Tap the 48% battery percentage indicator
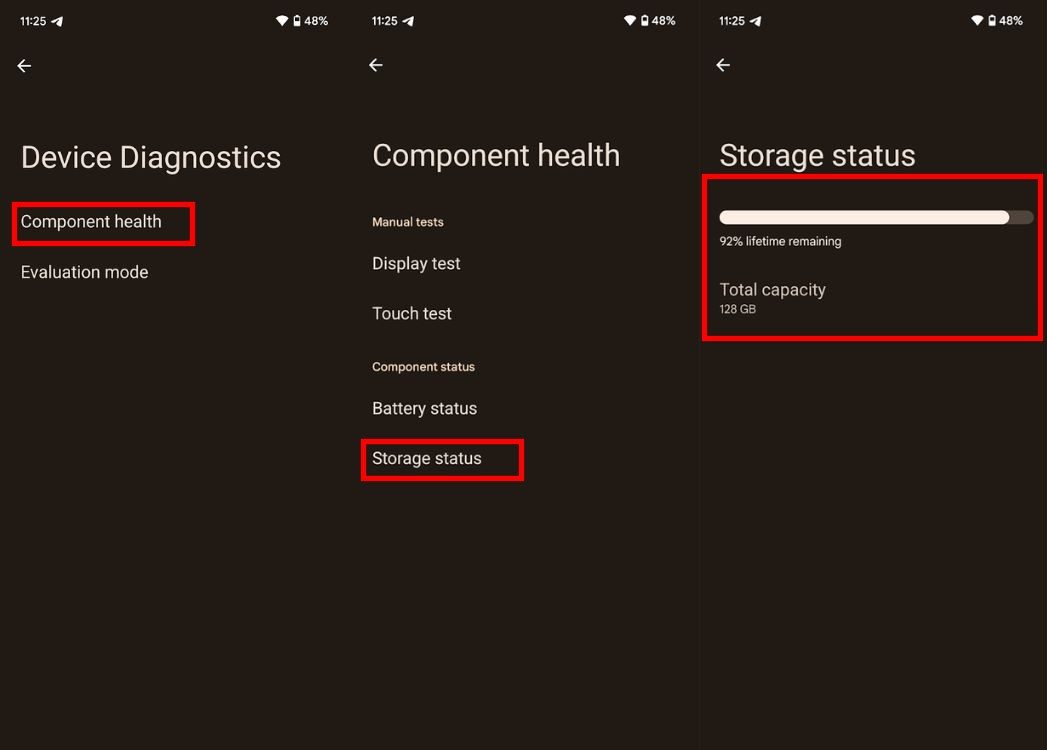 tap(316, 20)
